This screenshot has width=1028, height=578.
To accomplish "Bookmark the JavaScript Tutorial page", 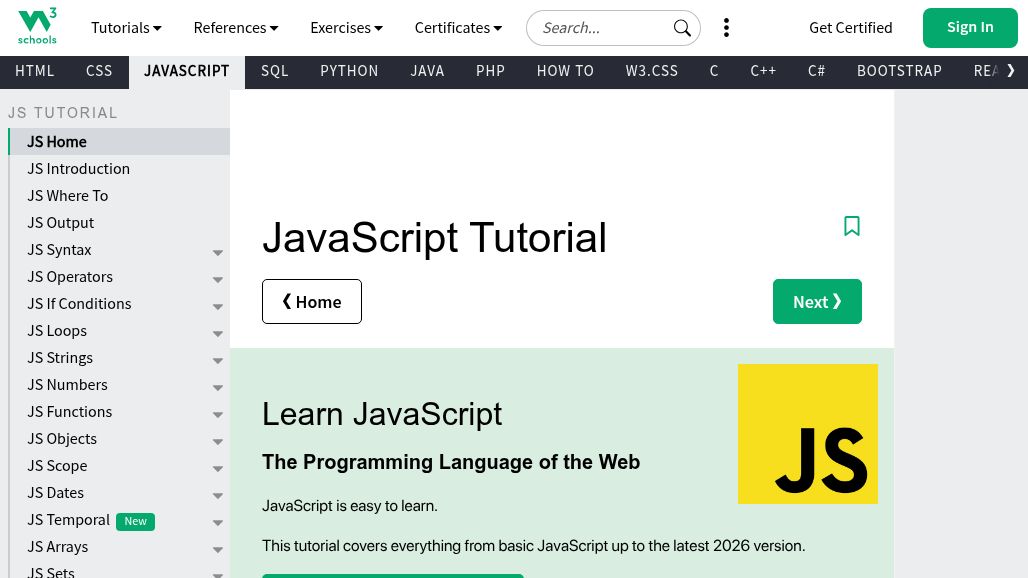I will [x=852, y=226].
